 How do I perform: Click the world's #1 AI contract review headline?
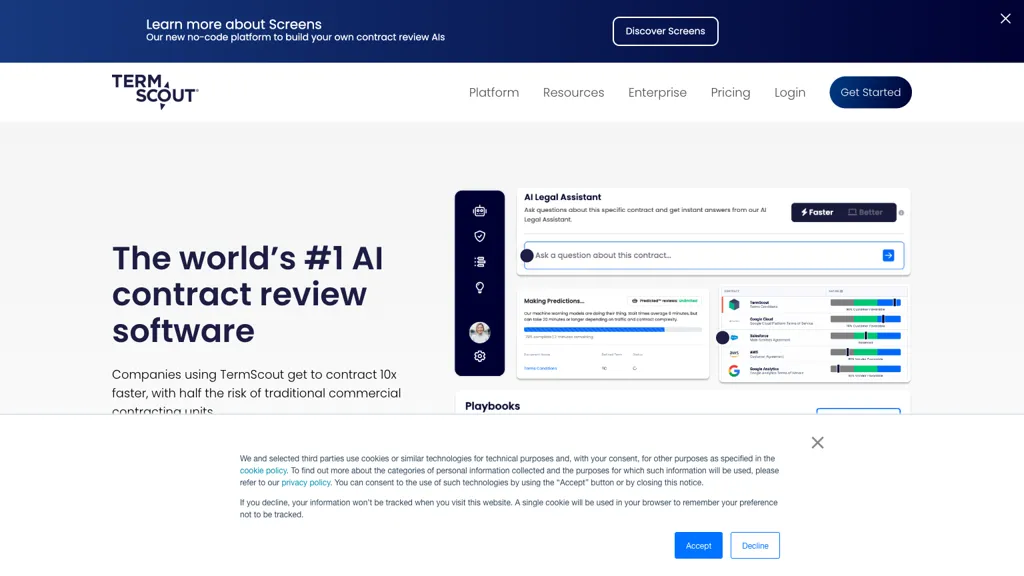pos(248,295)
